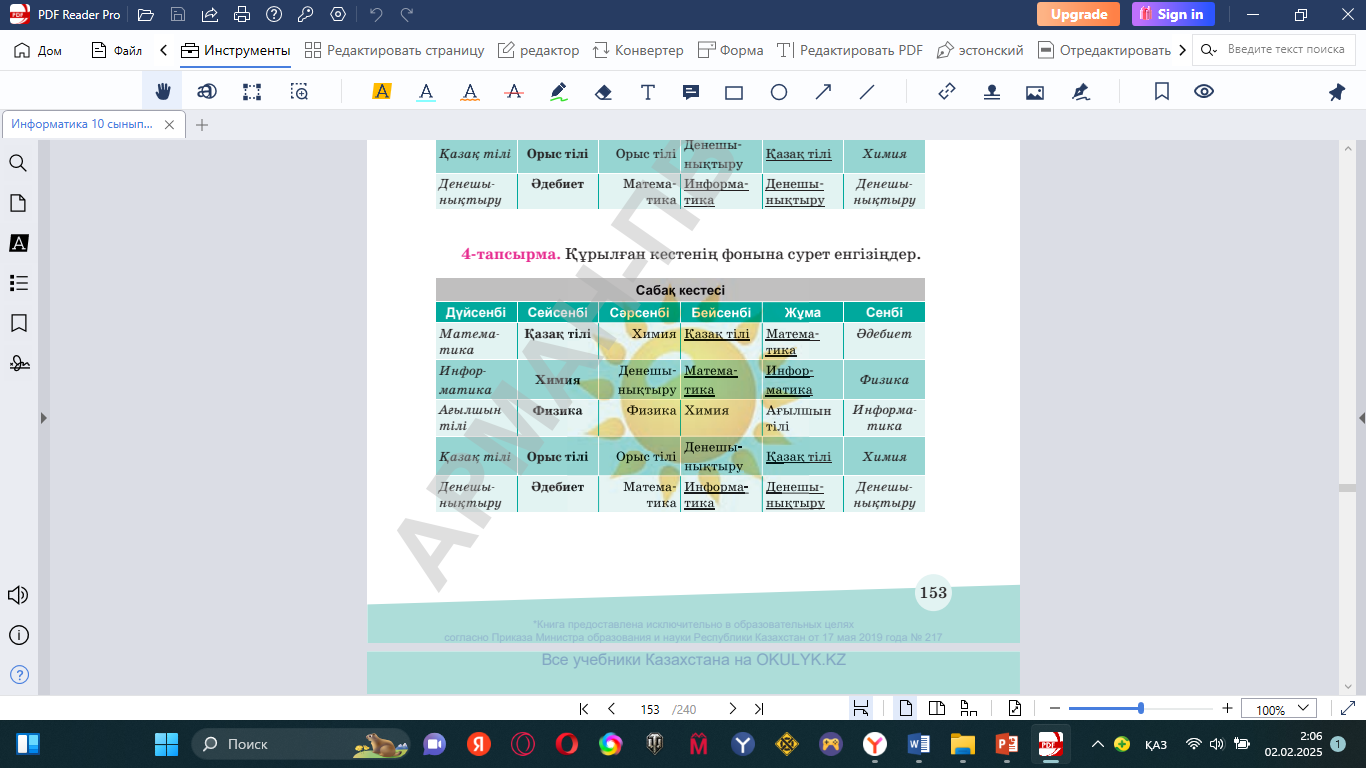Open the outline panel in sidebar
Viewport: 1366px width, 768px height.
[x=18, y=283]
